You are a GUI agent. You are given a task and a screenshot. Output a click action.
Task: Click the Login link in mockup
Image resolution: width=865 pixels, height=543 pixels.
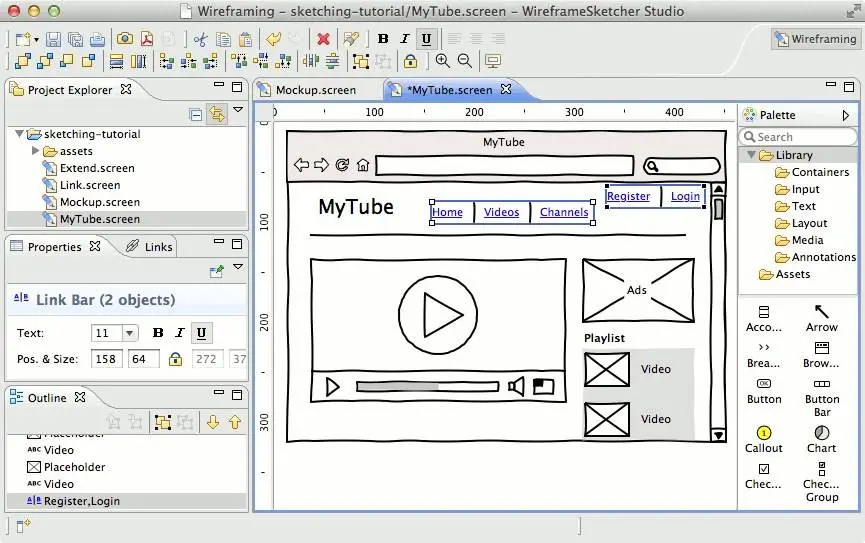point(685,196)
